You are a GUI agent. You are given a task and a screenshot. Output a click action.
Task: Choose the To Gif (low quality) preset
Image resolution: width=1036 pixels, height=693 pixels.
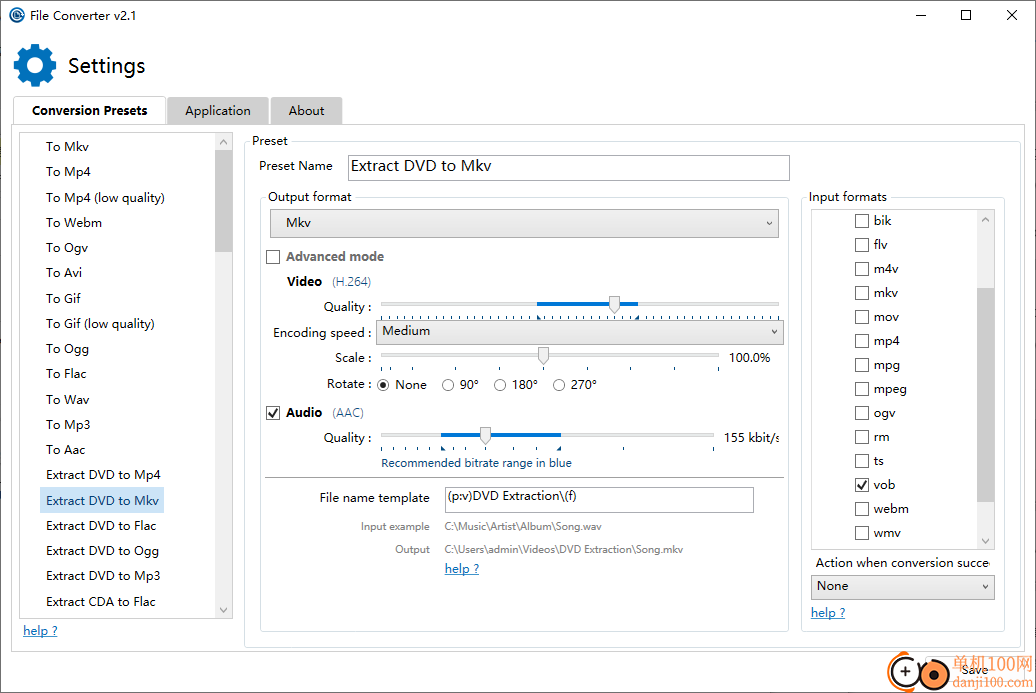coord(100,324)
